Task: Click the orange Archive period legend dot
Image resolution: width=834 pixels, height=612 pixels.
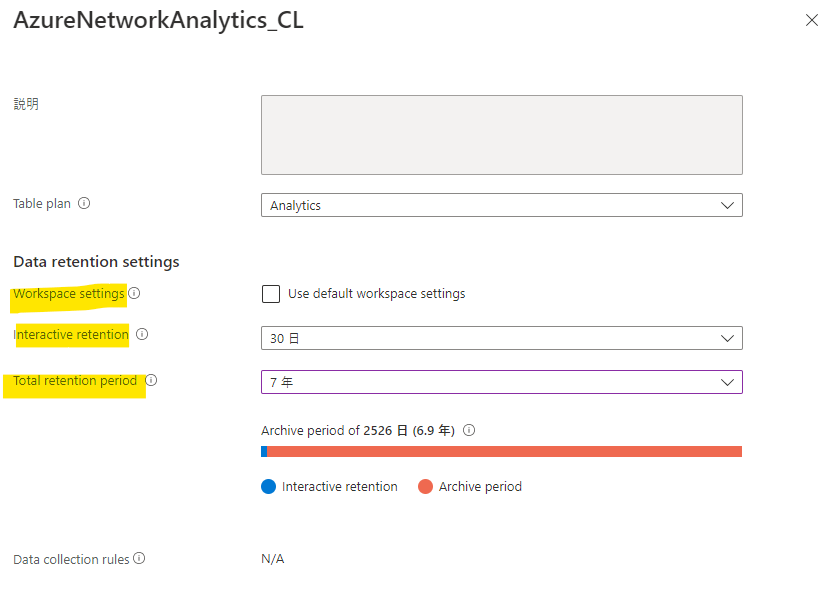Action: [x=426, y=487]
